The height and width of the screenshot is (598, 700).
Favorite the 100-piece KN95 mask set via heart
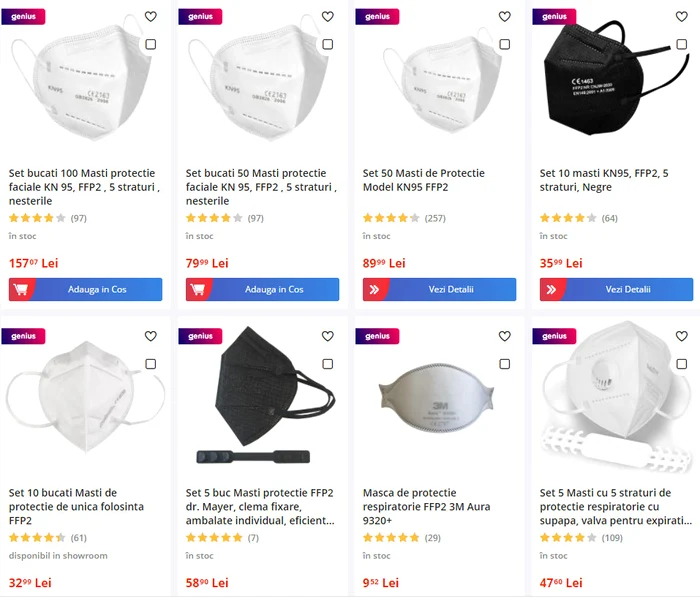[150, 17]
